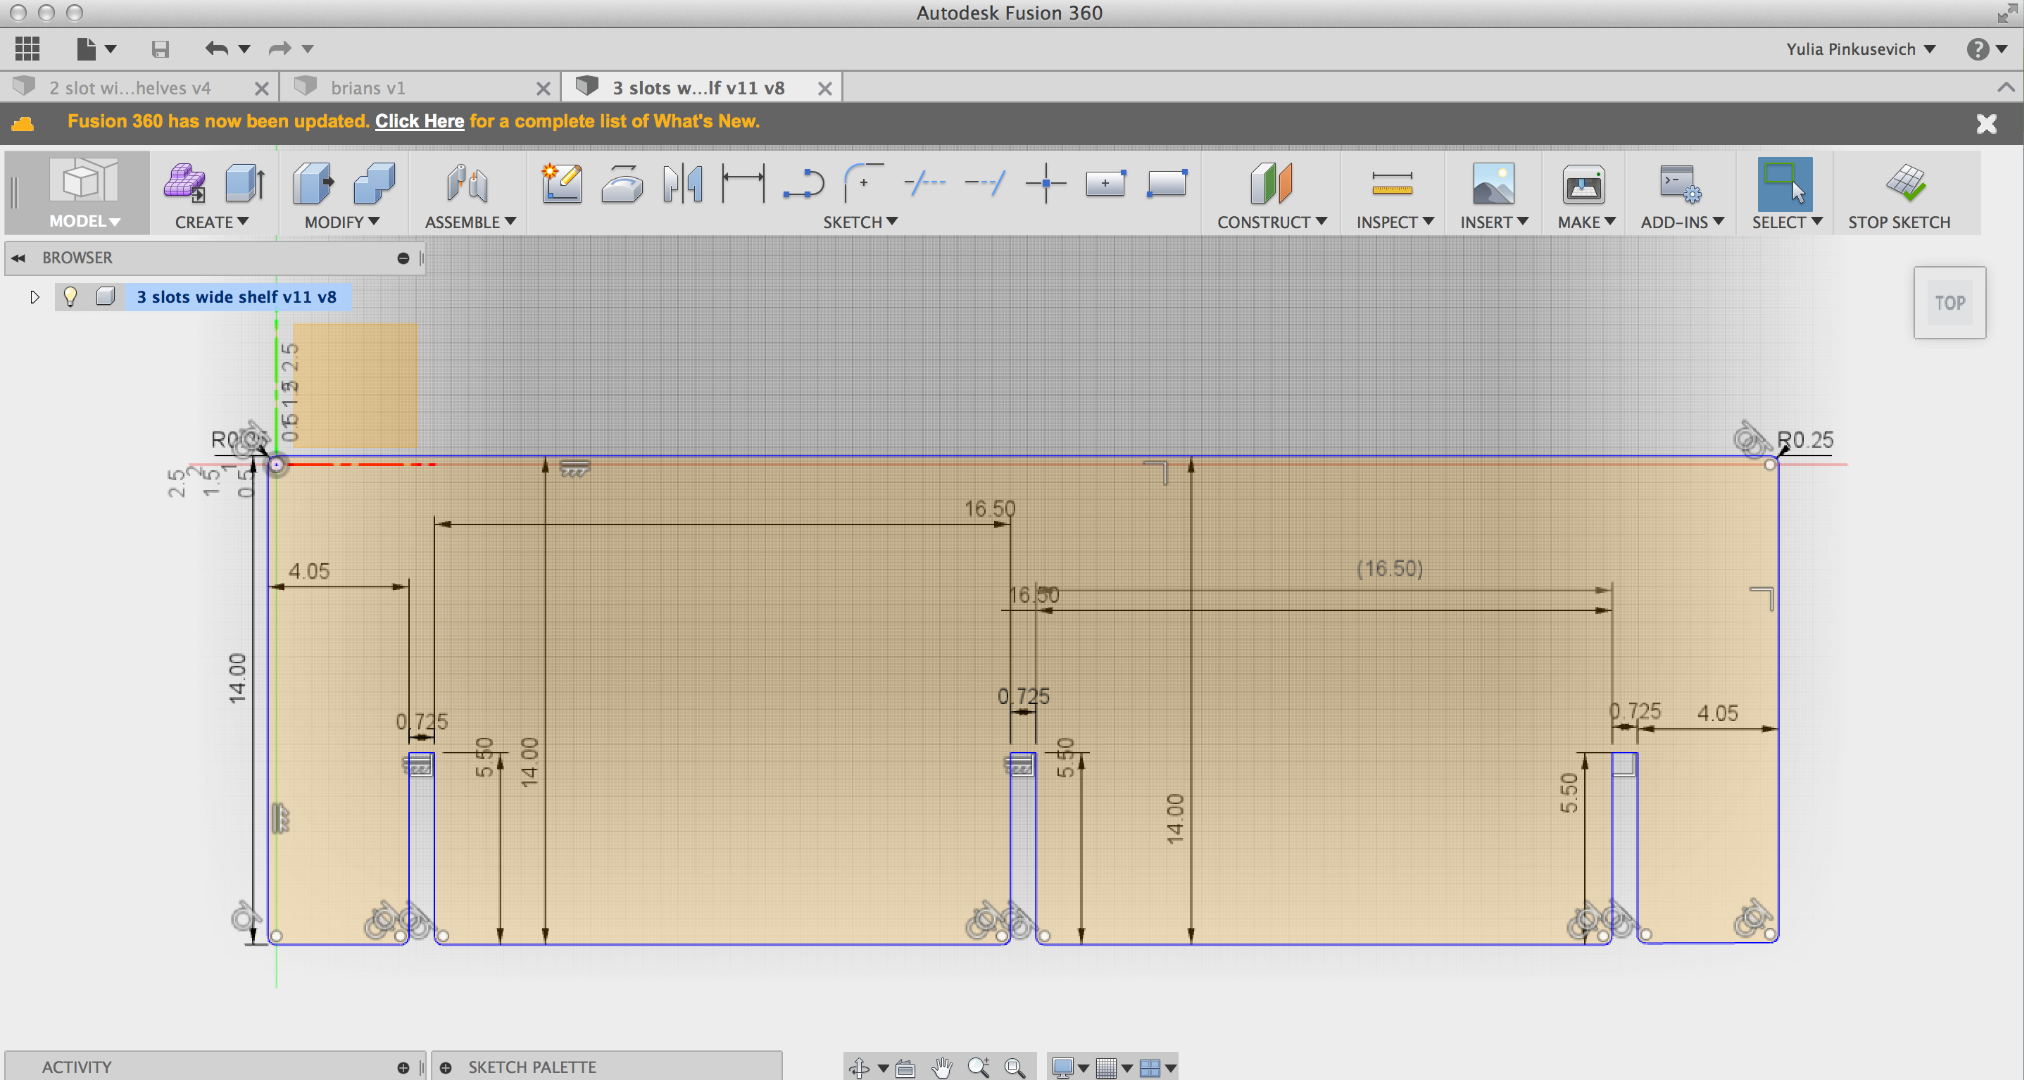Click the Sketch Dimension tool icon
Viewport: 2024px width, 1080px height.
pos(743,186)
